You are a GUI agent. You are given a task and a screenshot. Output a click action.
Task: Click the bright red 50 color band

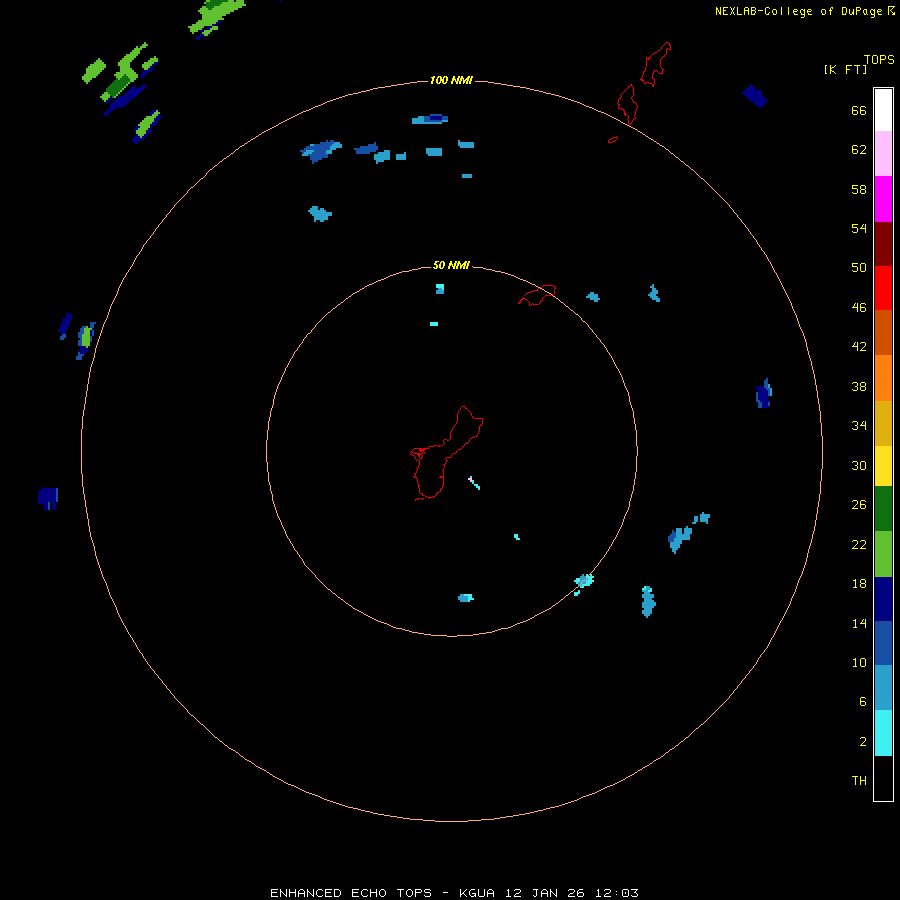[883, 288]
